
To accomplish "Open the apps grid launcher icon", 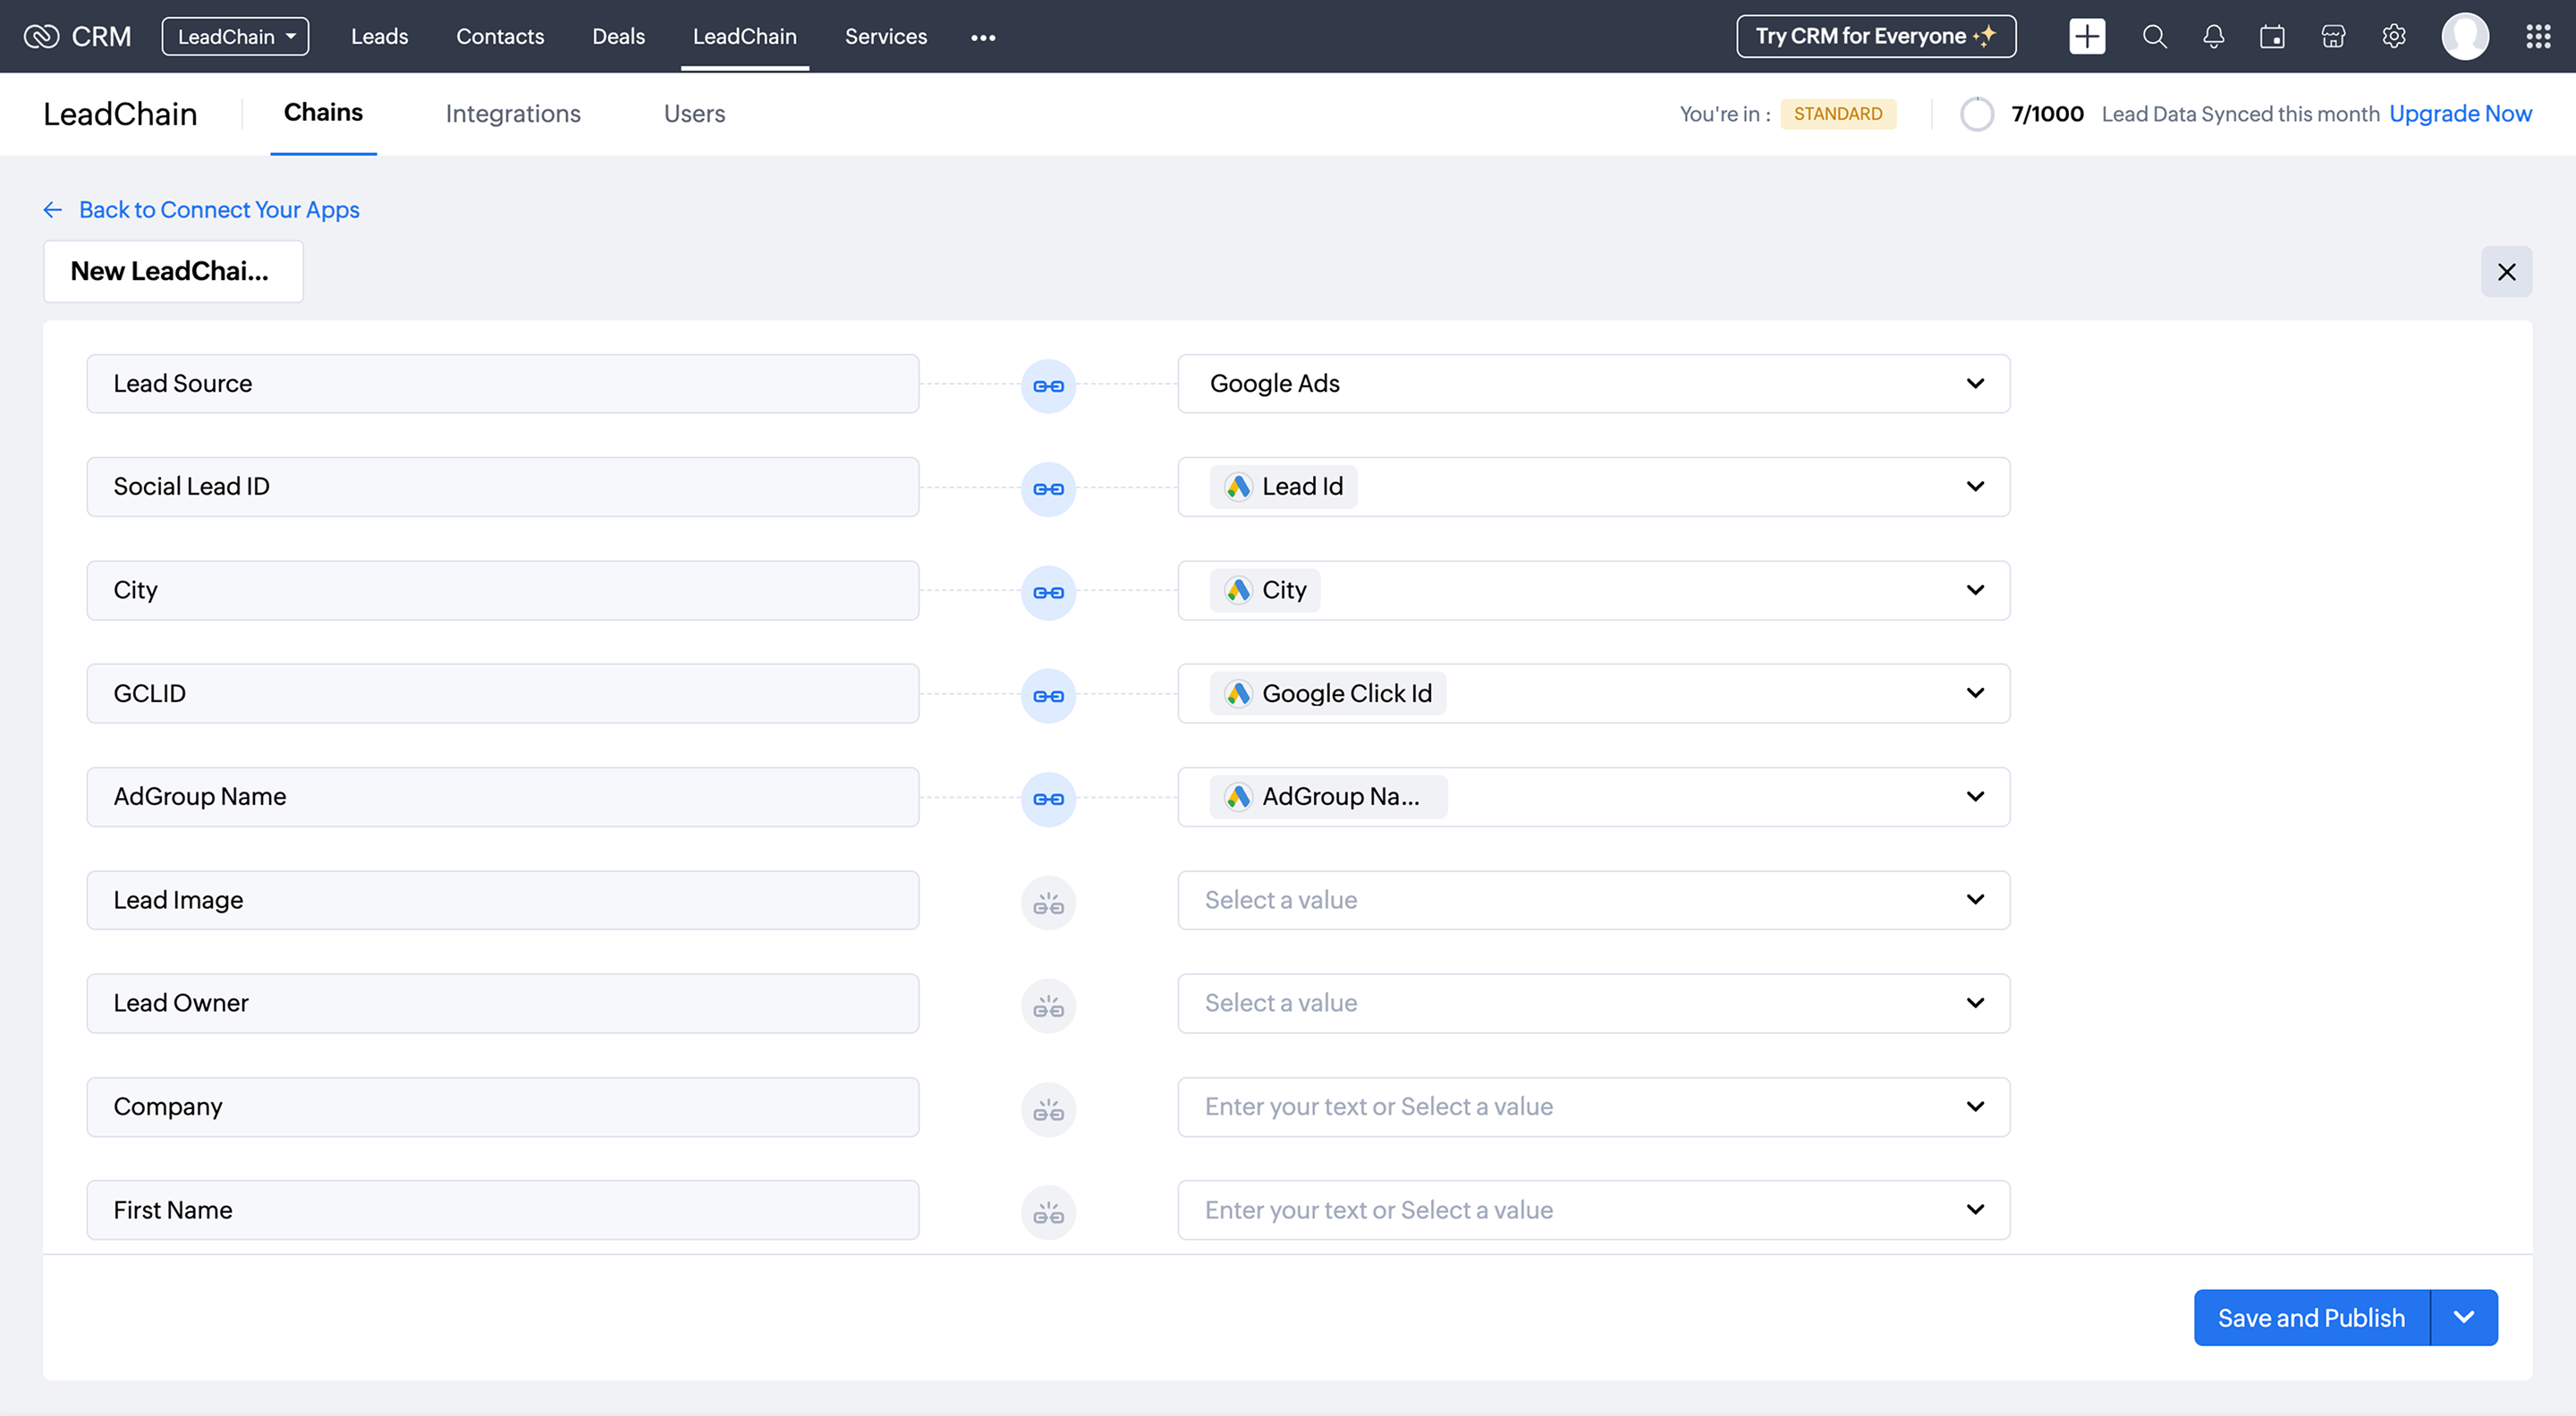I will [x=2538, y=37].
